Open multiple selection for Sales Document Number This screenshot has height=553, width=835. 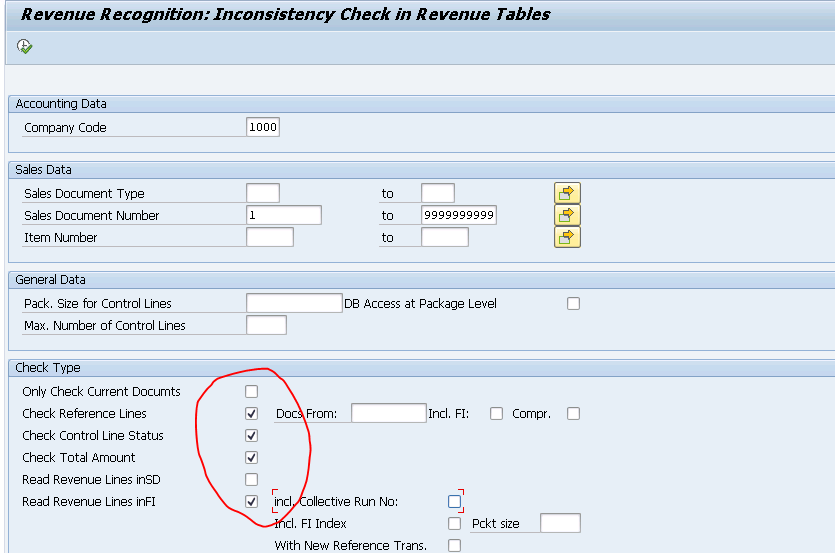[567, 215]
